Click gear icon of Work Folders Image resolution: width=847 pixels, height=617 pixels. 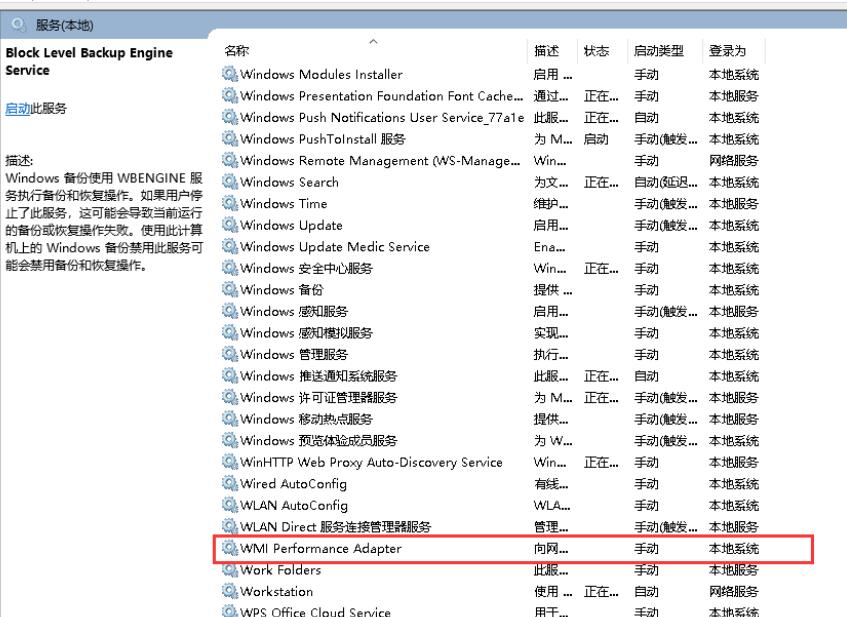pos(230,569)
